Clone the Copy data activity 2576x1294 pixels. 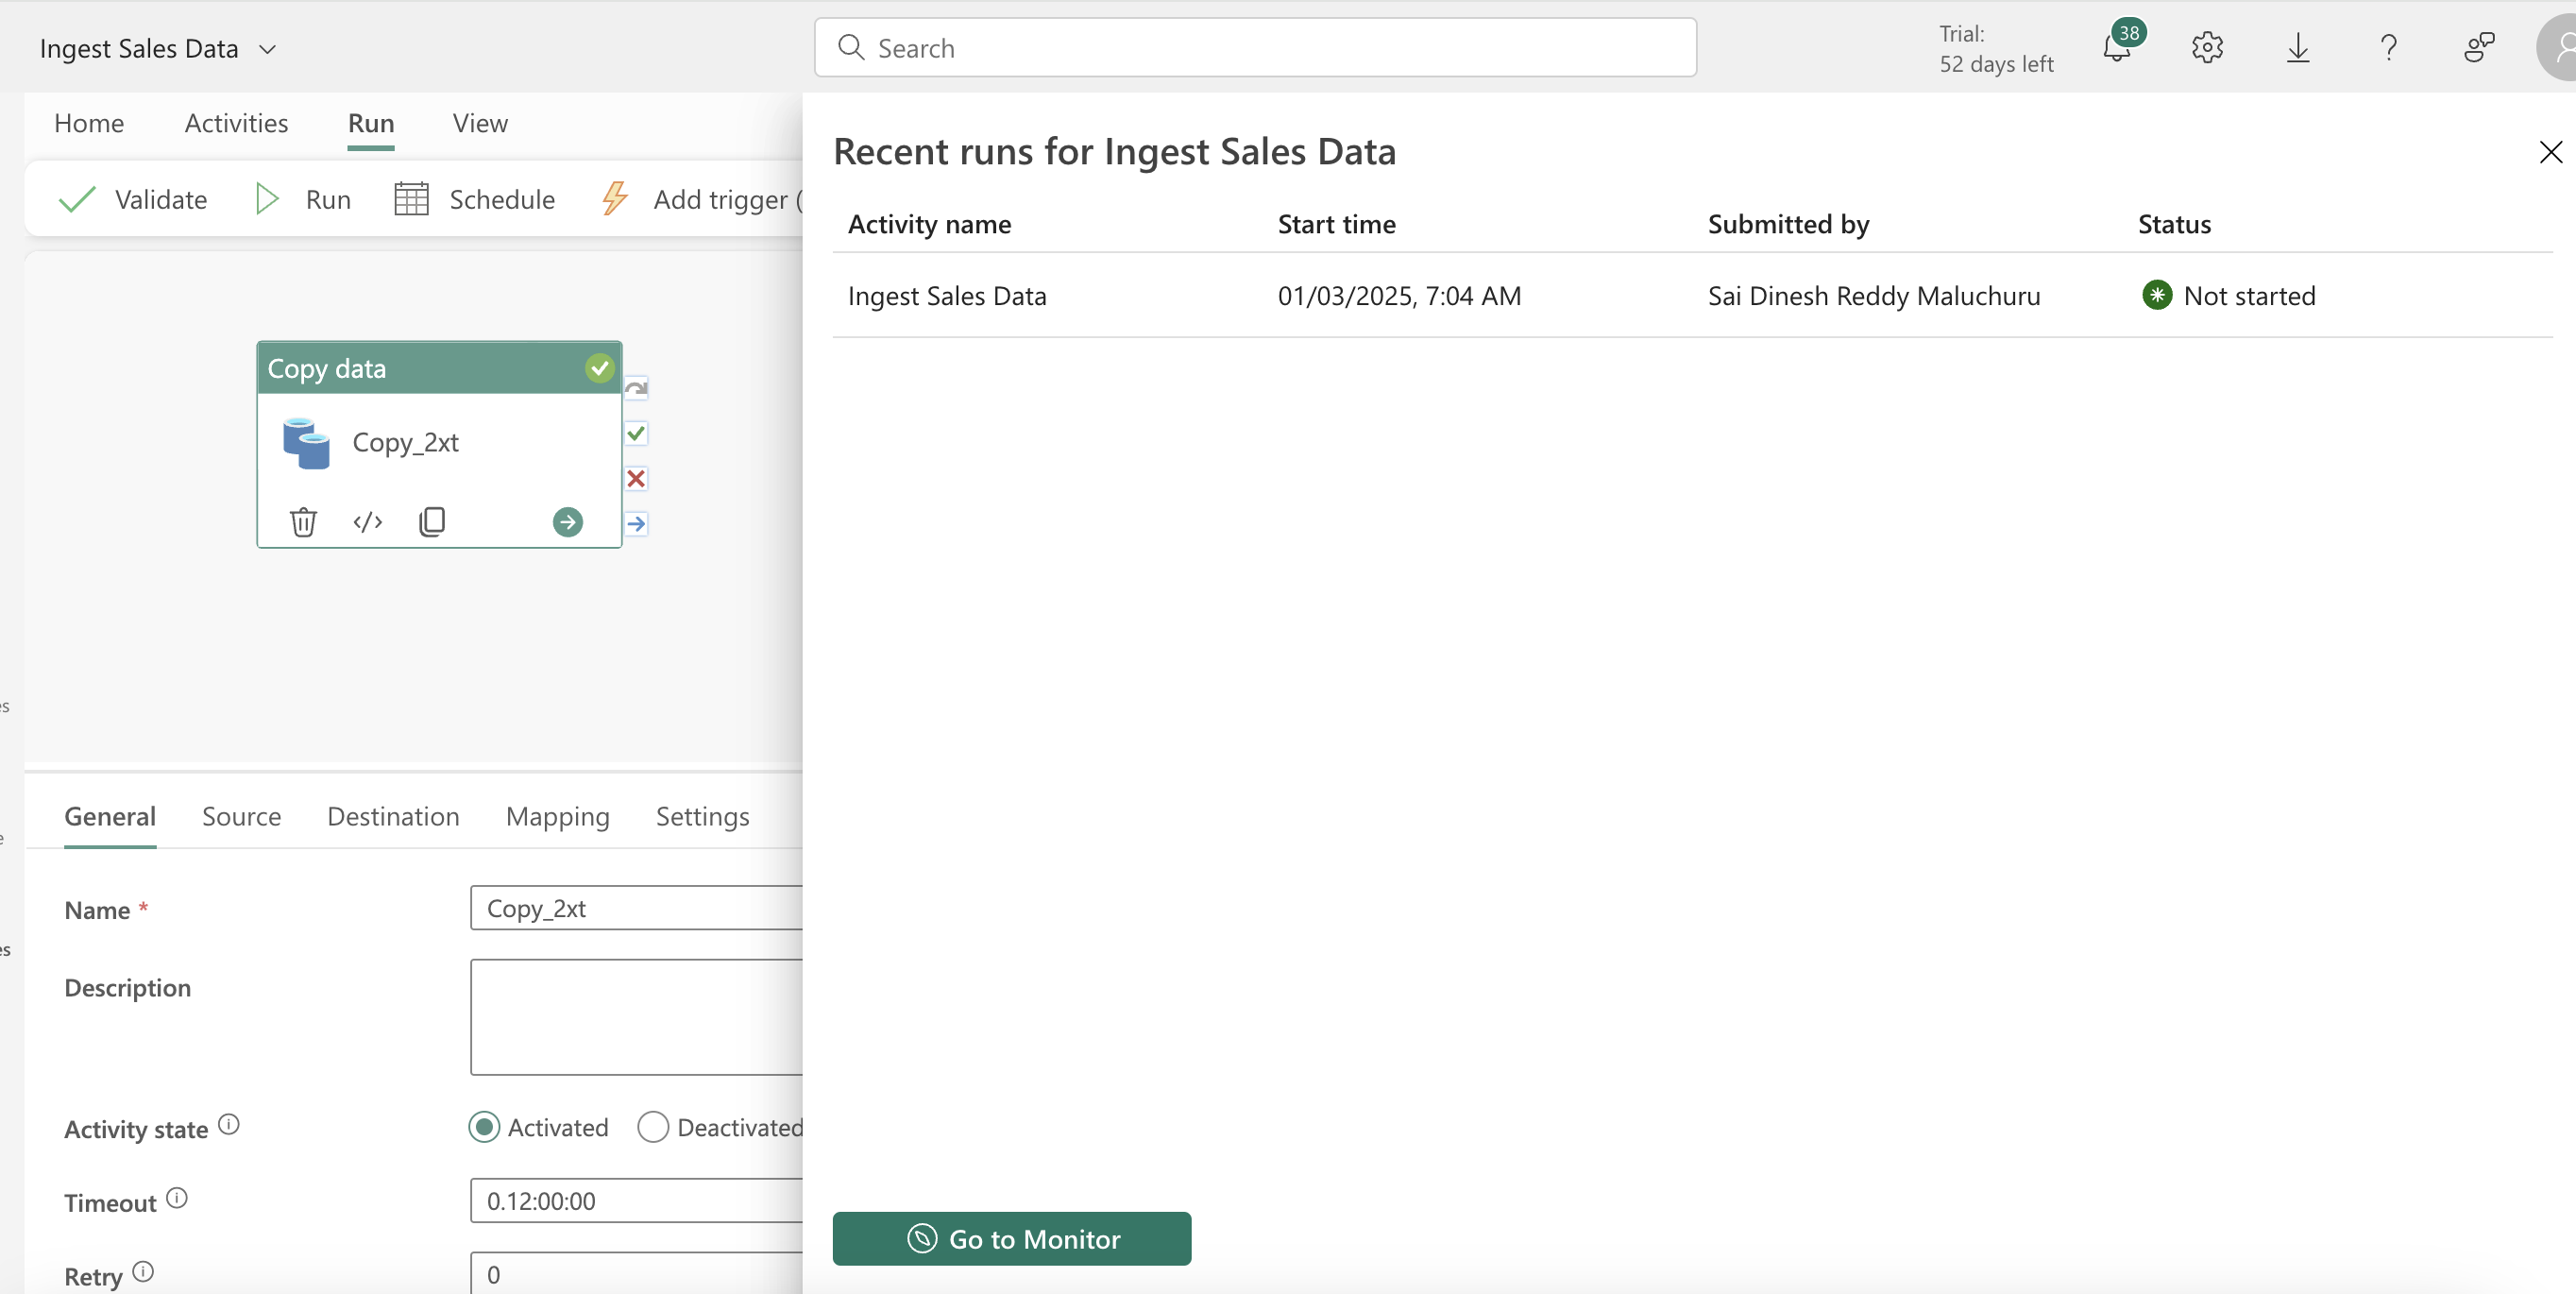(432, 521)
